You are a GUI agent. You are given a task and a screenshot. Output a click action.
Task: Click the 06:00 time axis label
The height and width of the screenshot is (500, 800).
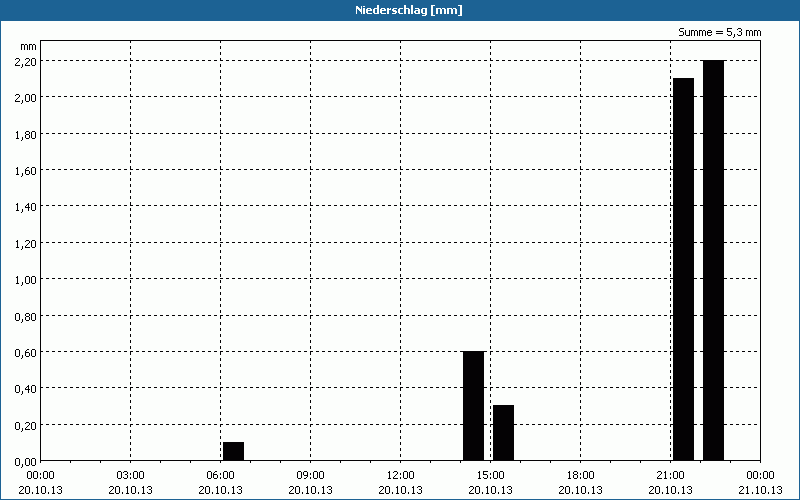220,476
